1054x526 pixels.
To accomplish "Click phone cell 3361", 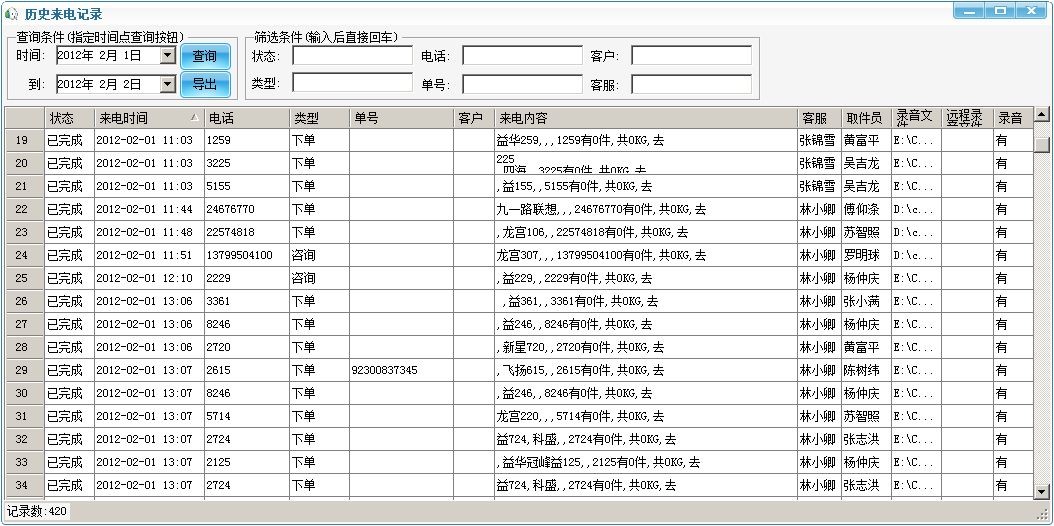I will point(247,301).
